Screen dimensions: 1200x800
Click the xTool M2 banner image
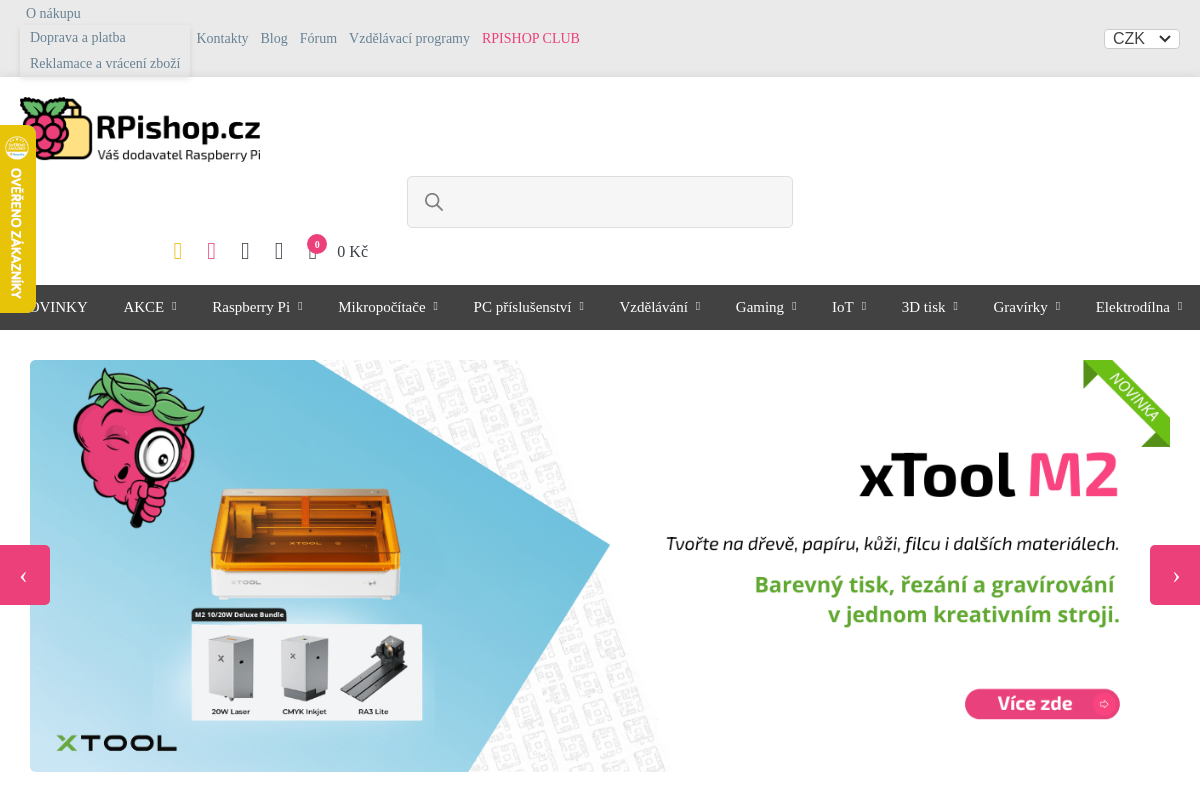click(x=600, y=566)
